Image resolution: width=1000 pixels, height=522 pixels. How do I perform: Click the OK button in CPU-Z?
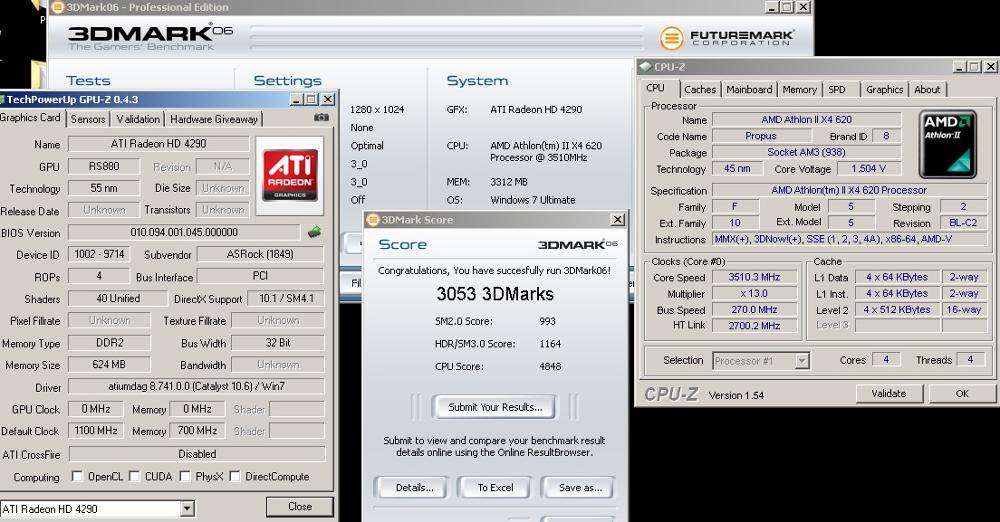pos(962,394)
